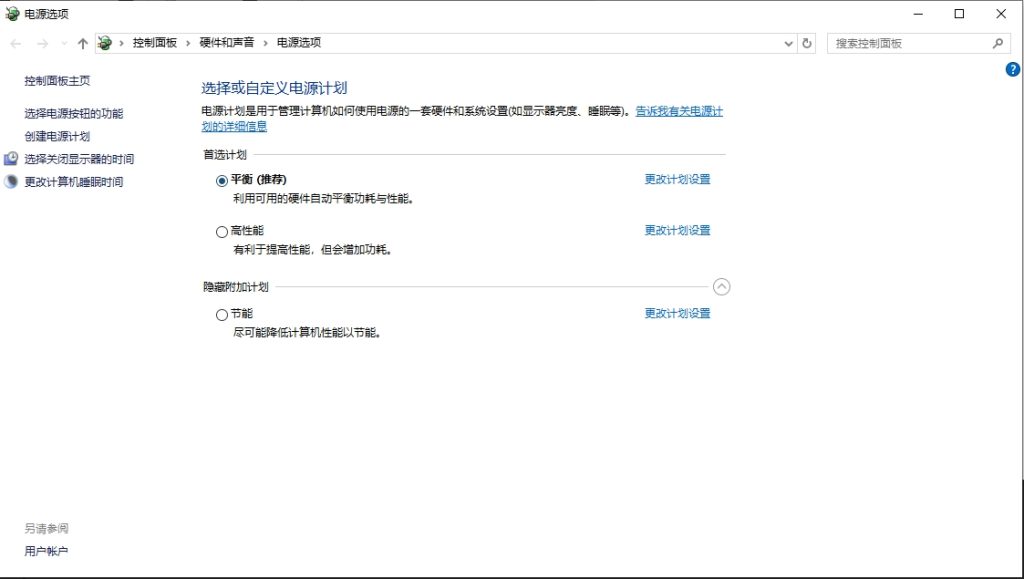Click the forward navigation arrow
Viewport: 1024px width, 579px height.
[x=42, y=44]
